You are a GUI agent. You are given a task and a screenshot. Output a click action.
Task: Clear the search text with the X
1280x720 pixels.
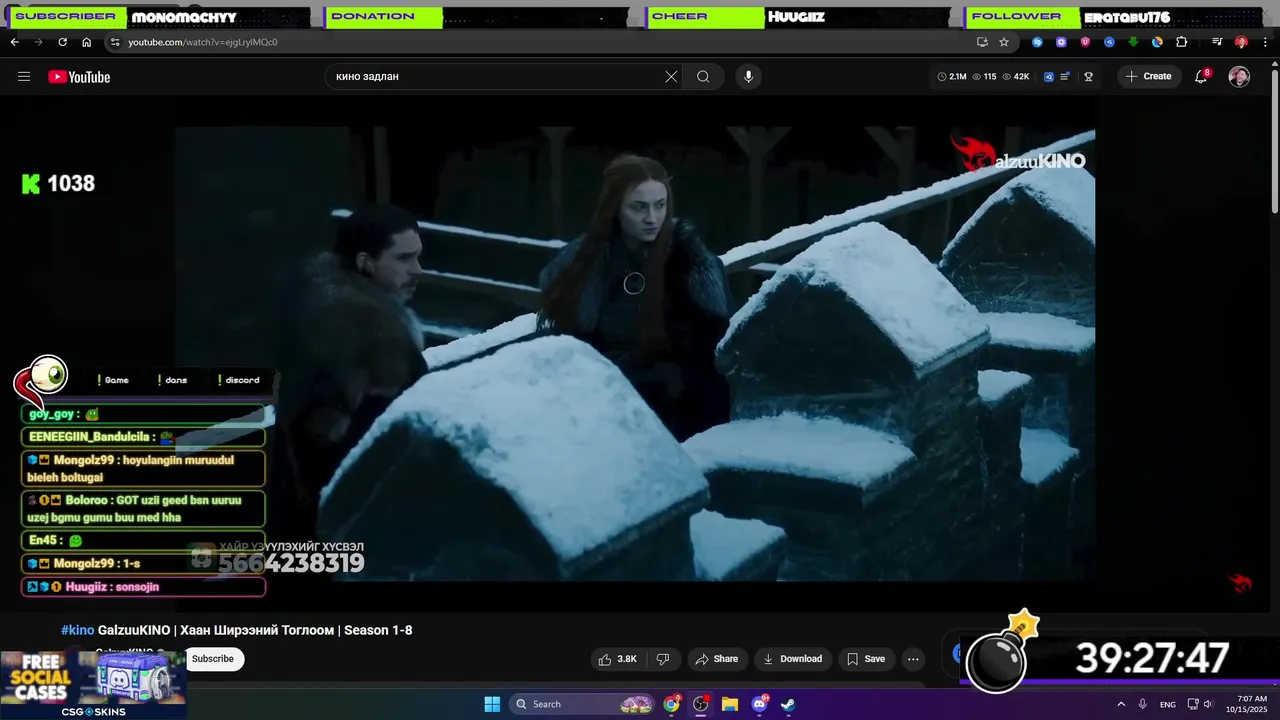(671, 77)
